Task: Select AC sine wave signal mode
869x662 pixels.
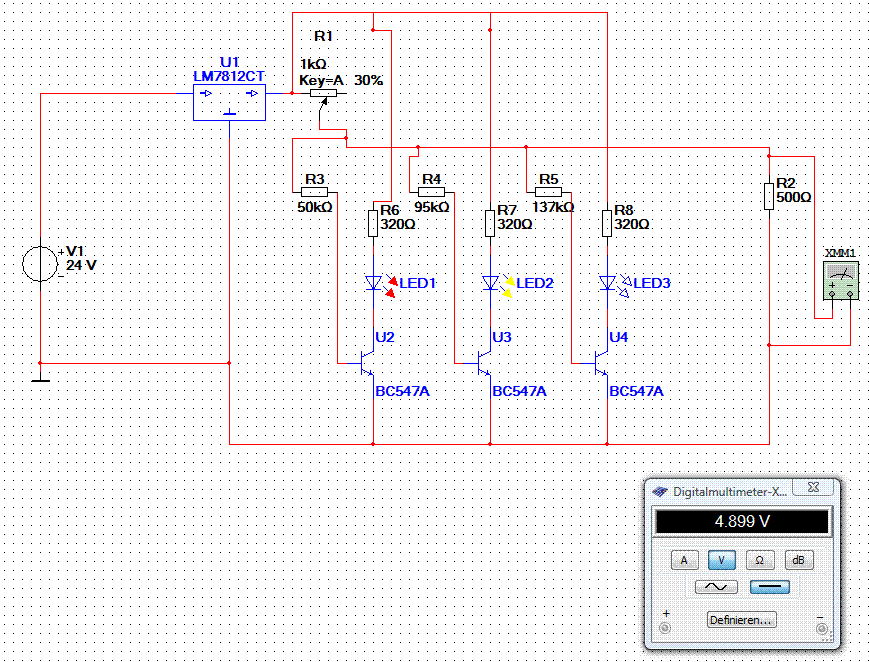Action: point(716,587)
